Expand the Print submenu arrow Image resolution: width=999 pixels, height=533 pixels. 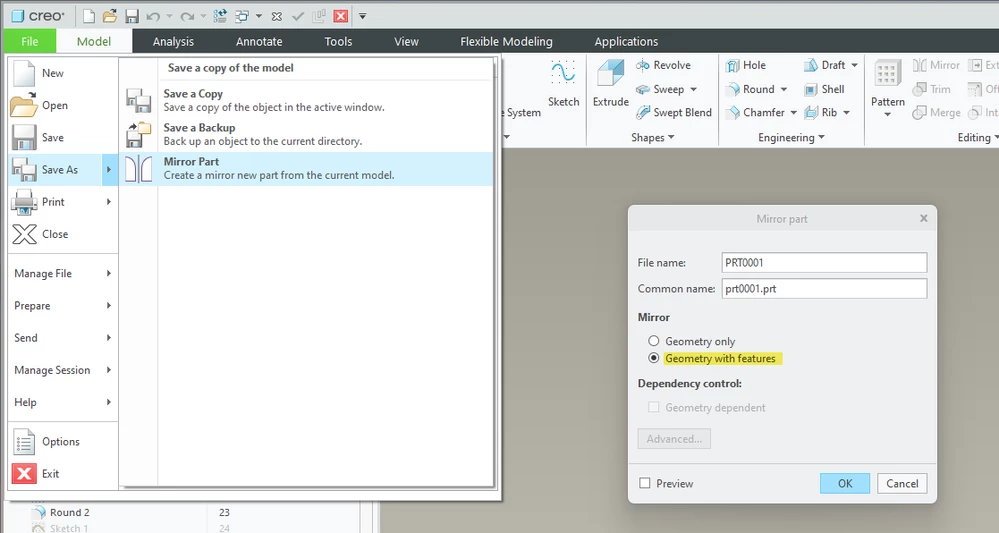click(x=109, y=202)
